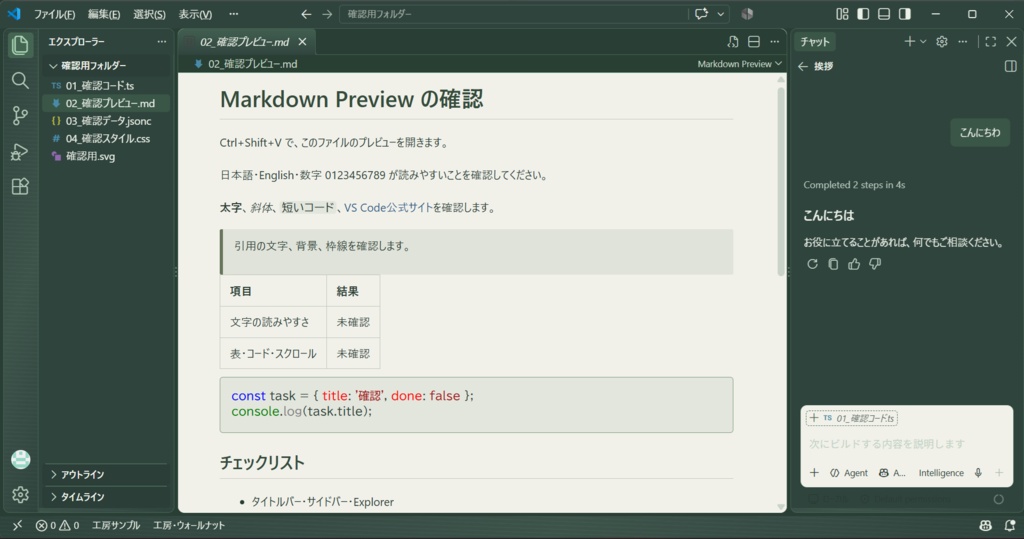This screenshot has height=539, width=1024.
Task: Toggle the primary side bar
Action: (x=863, y=14)
